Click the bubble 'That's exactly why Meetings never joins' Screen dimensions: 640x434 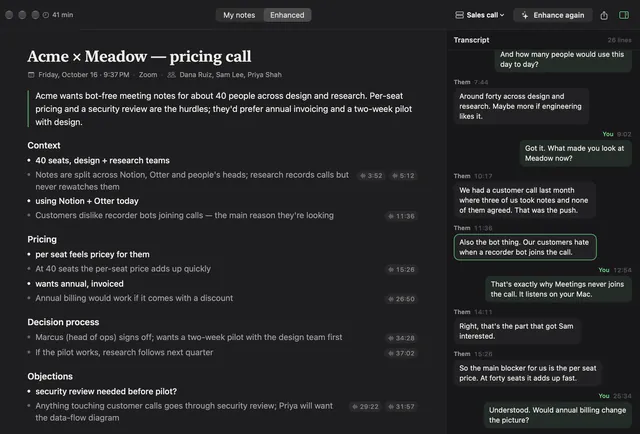[x=558, y=289]
